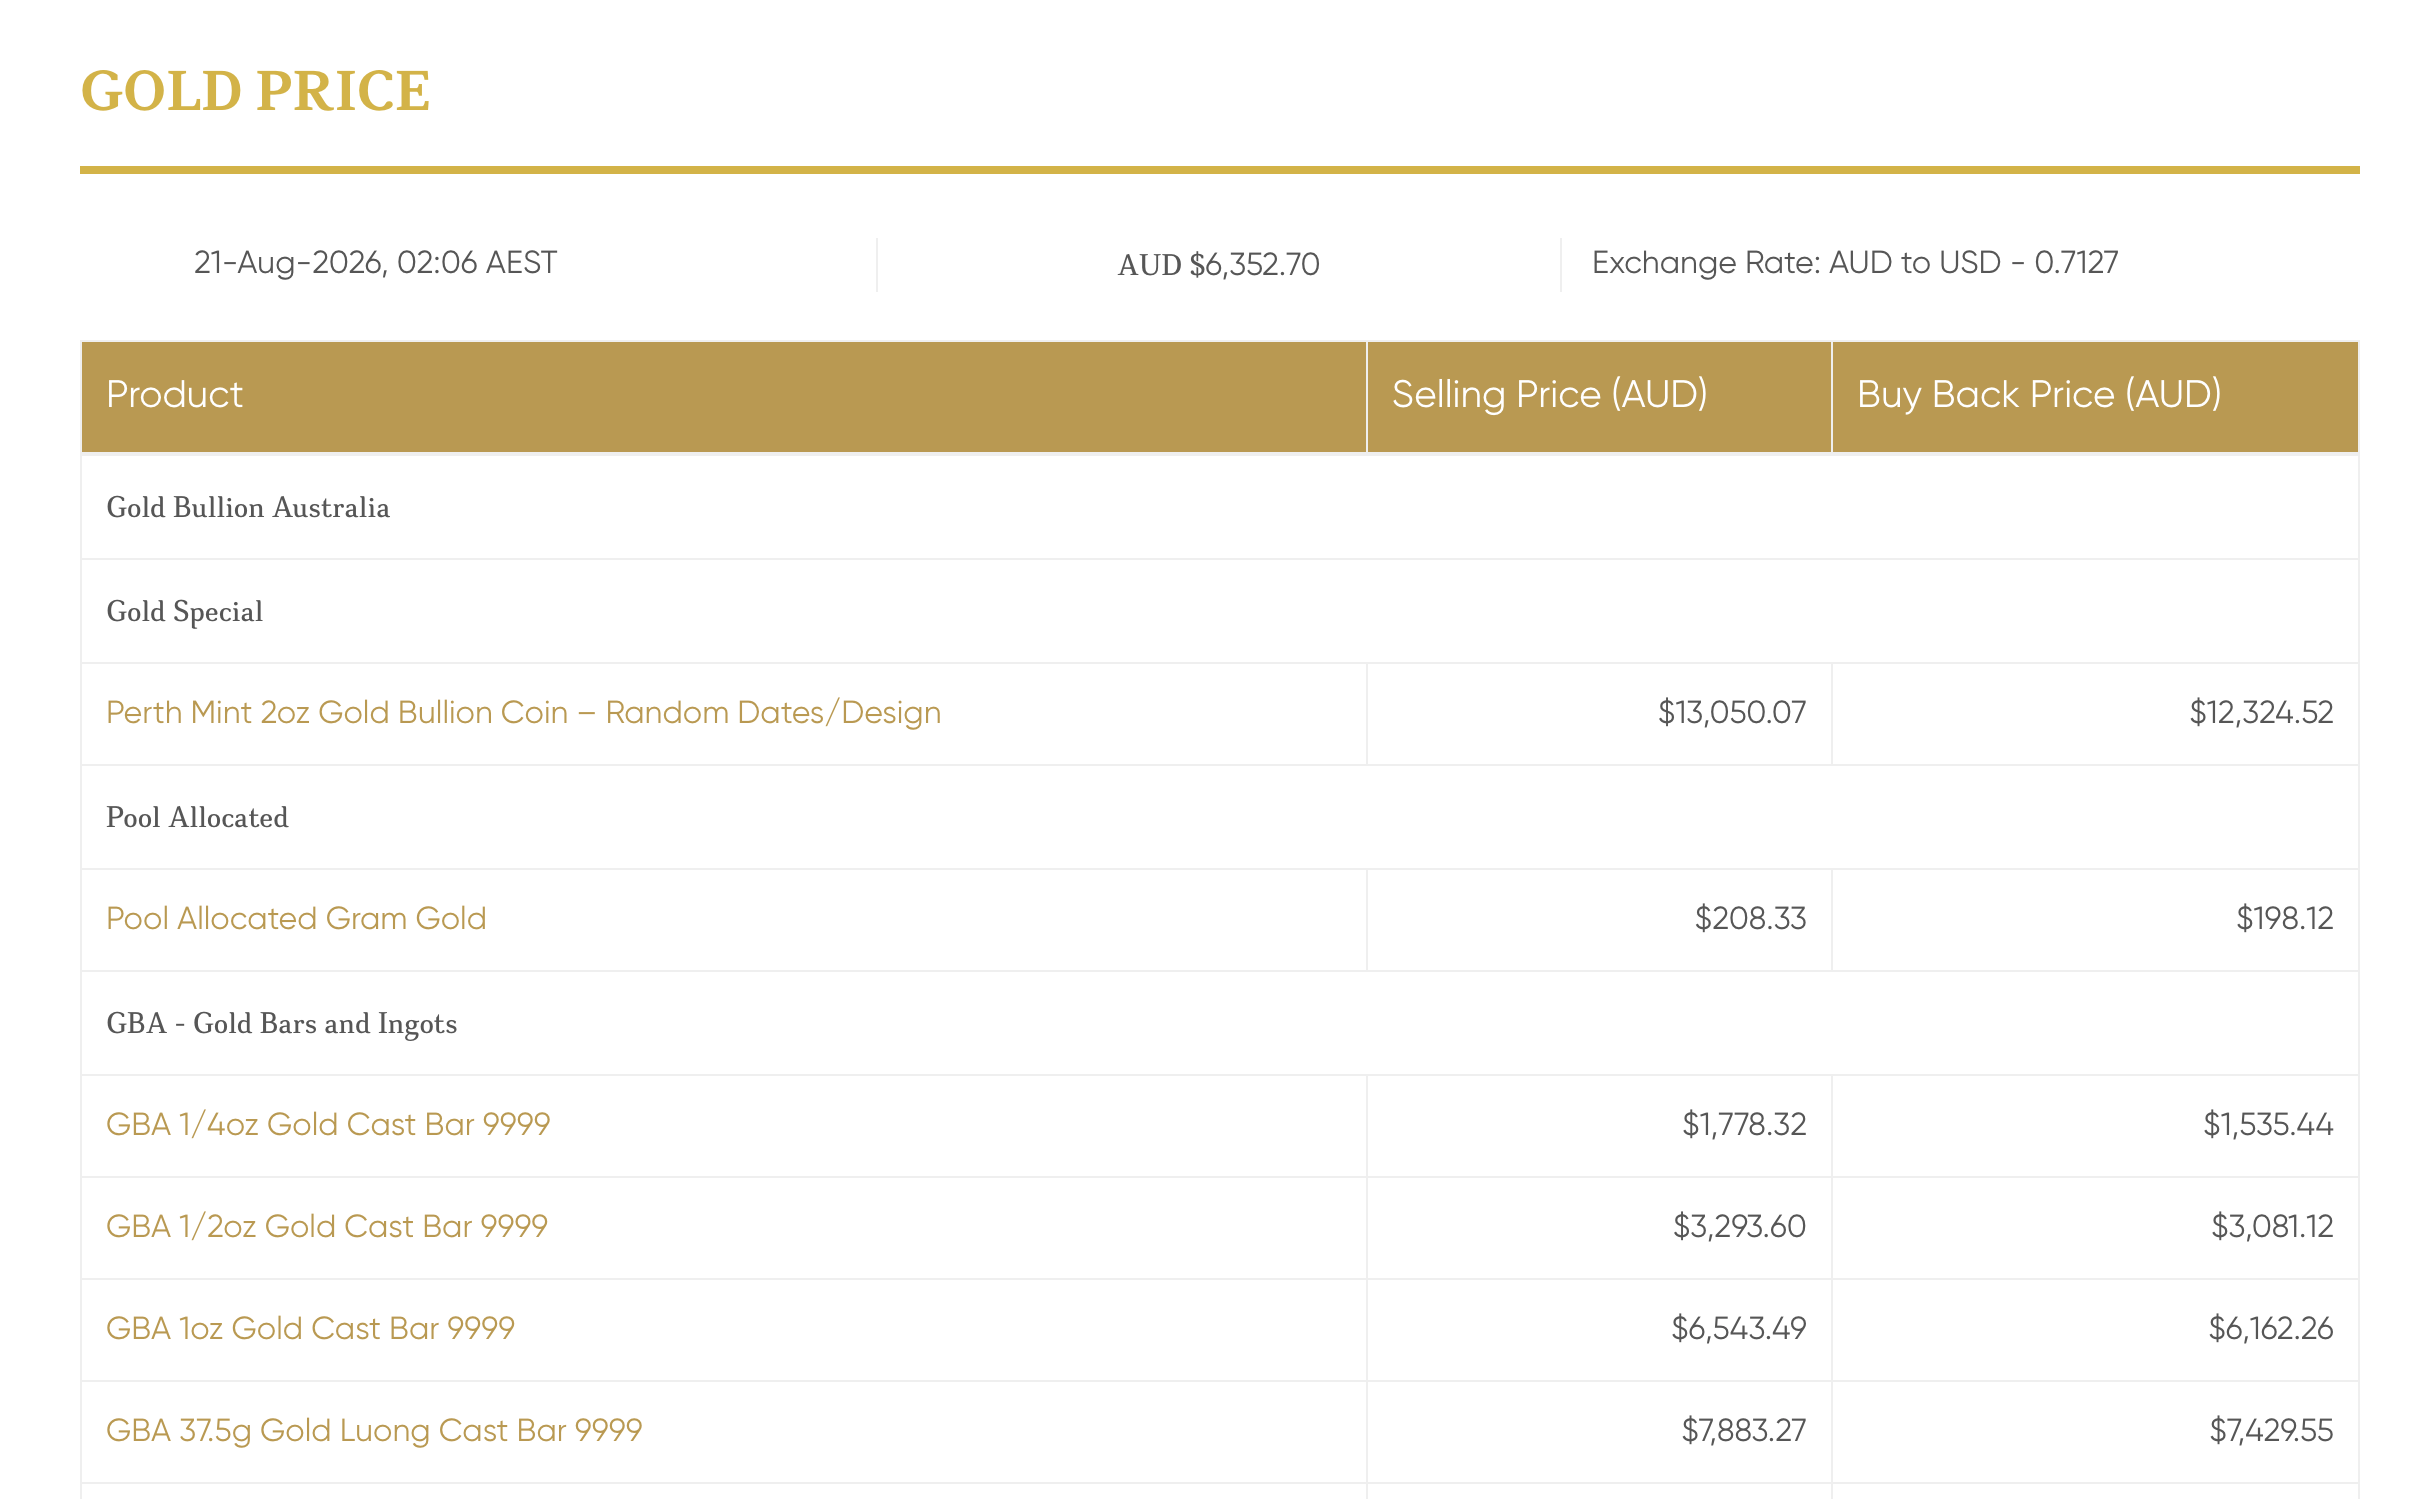The height and width of the screenshot is (1499, 2433).
Task: Click selling price $13,050.07
Action: coord(1732,713)
